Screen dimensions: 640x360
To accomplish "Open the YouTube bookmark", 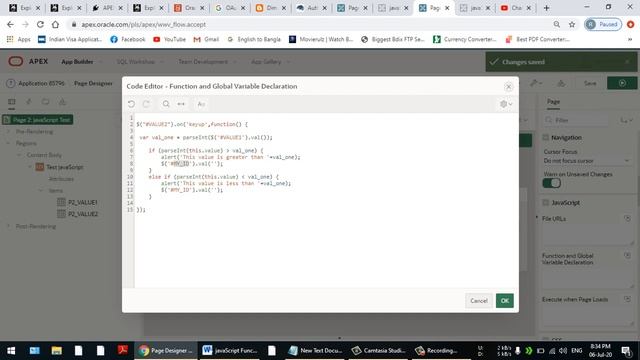I will pos(169,39).
